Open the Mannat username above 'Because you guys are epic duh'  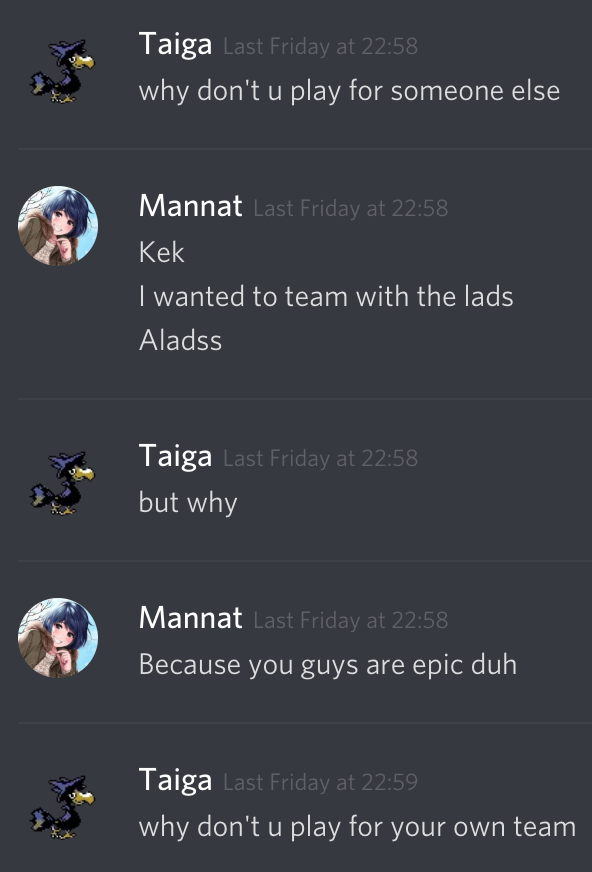click(x=191, y=618)
